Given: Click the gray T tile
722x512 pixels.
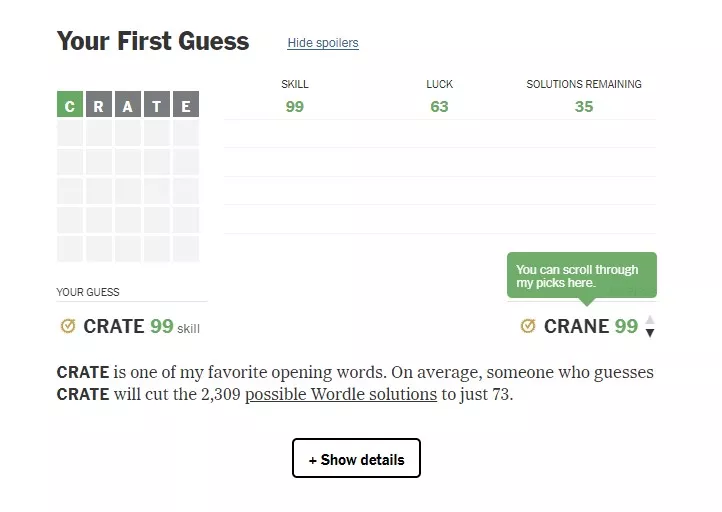Looking at the screenshot, I should [x=157, y=105].
